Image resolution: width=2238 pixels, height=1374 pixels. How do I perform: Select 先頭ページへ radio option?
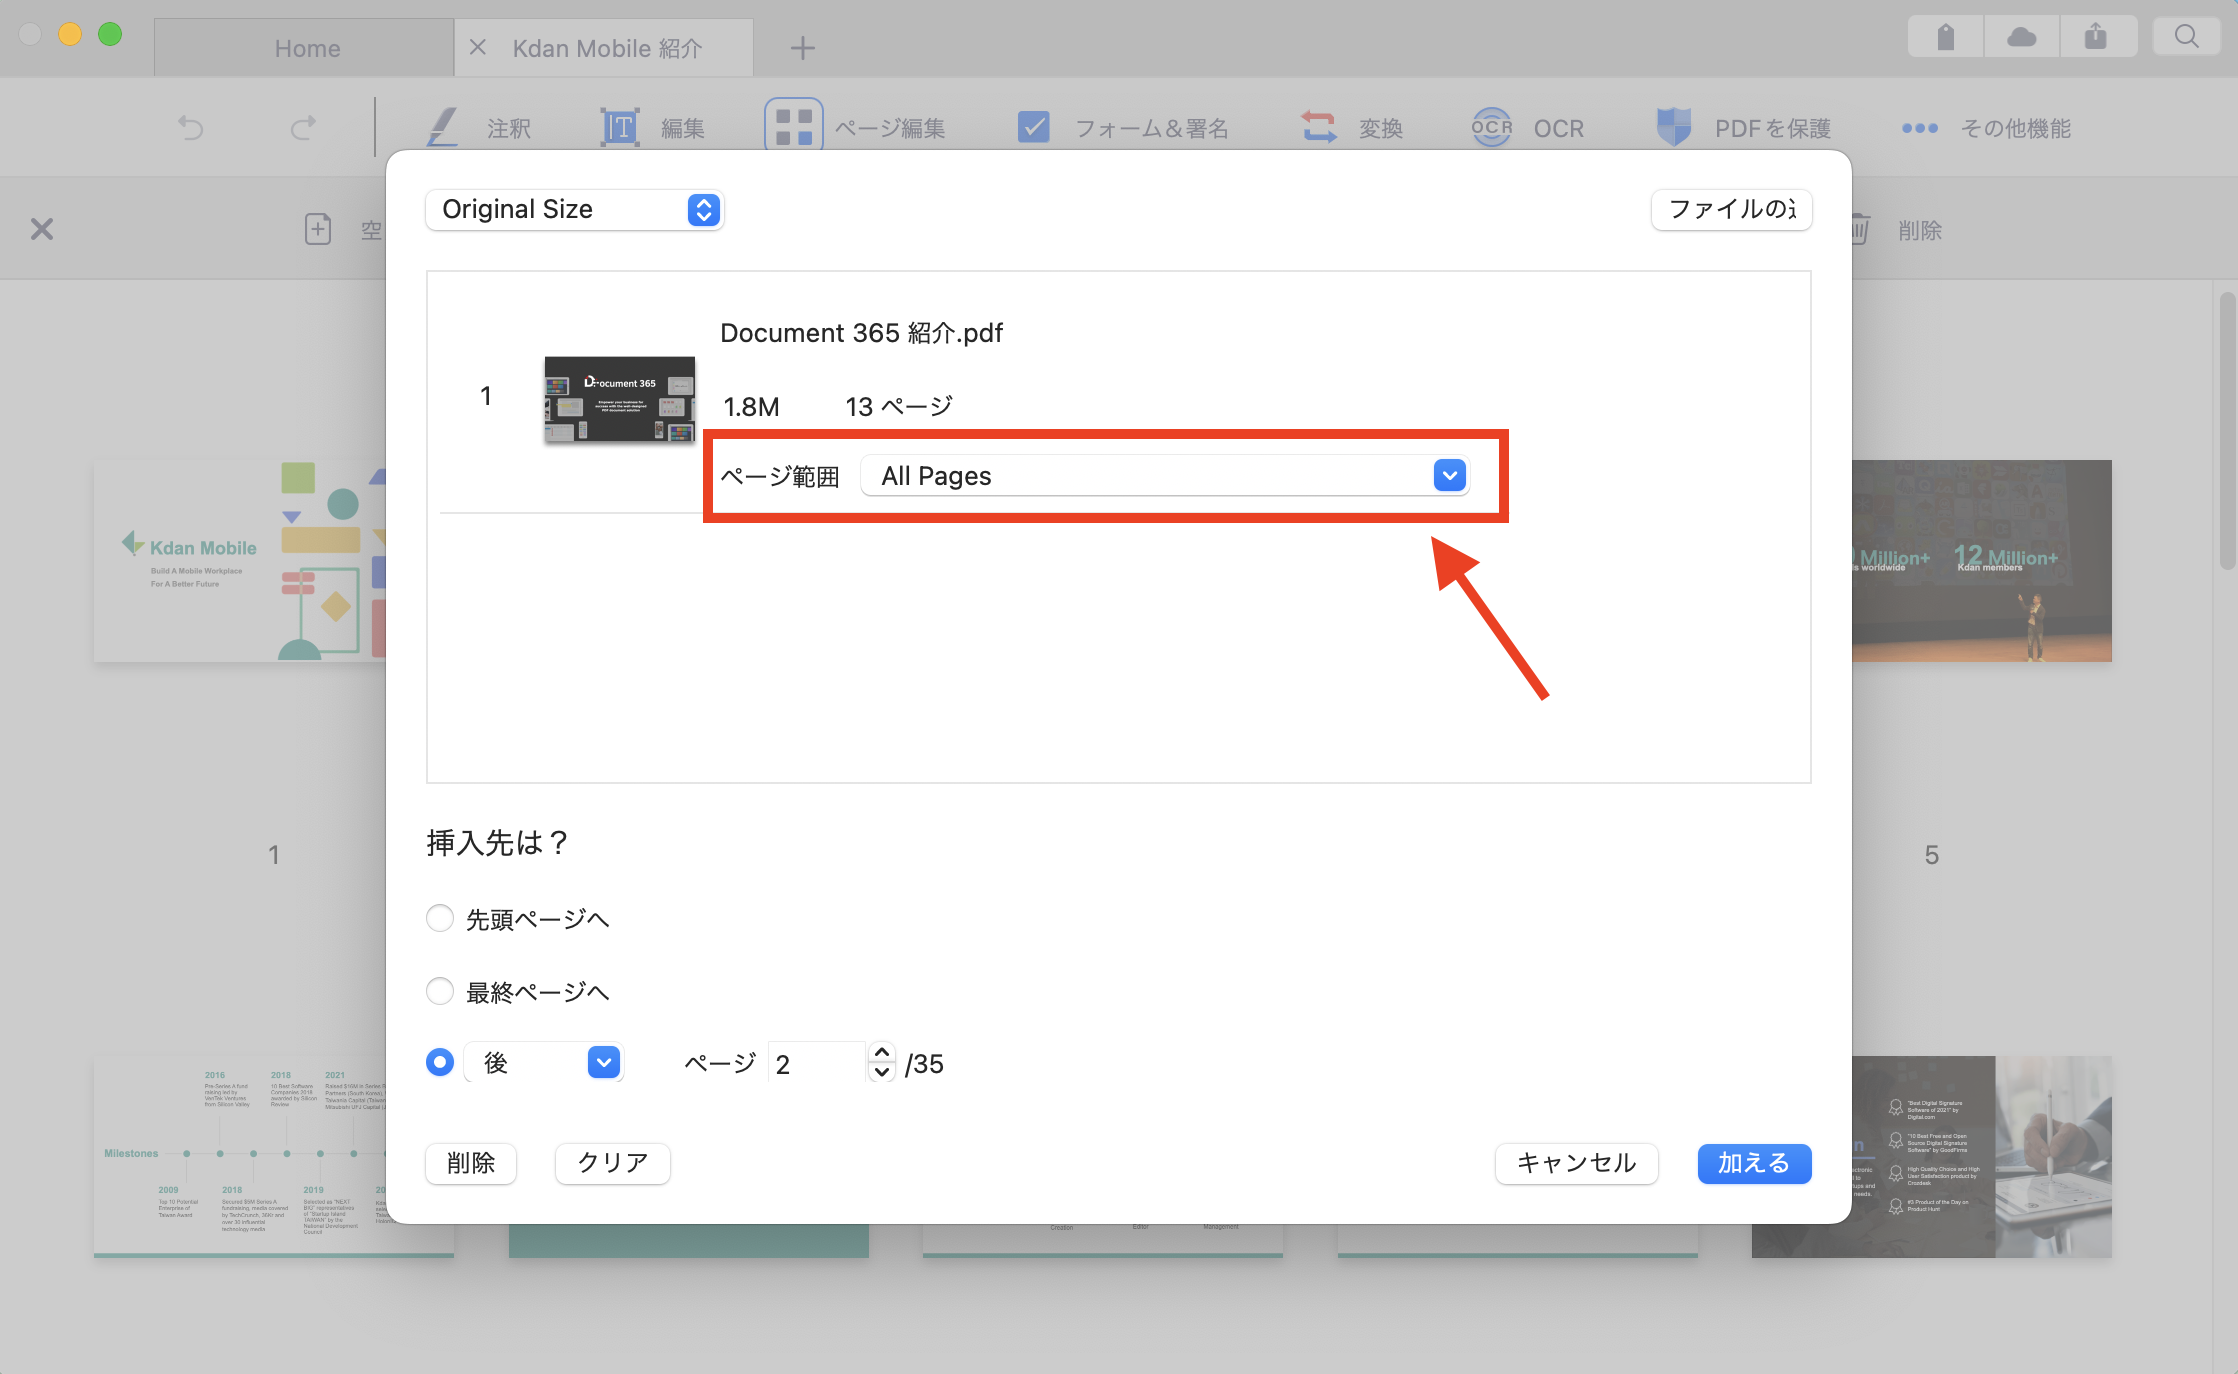pos(440,918)
